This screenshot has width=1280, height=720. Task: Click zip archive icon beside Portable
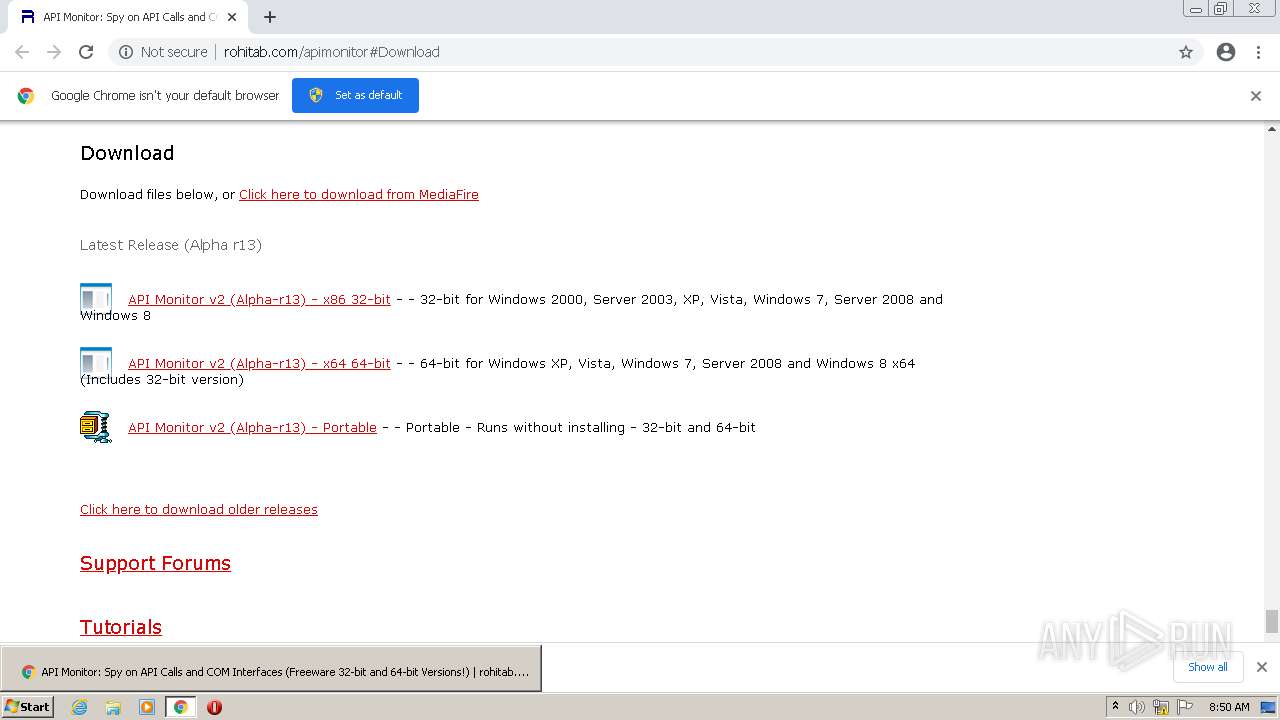(x=96, y=427)
